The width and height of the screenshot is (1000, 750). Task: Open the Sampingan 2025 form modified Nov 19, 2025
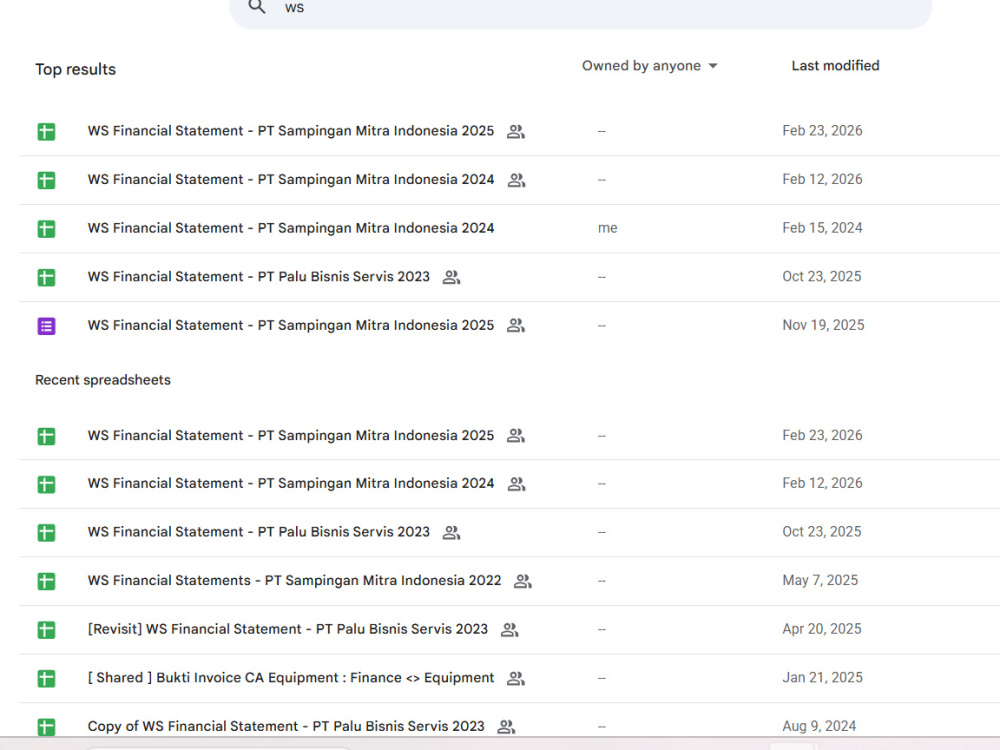coord(291,325)
